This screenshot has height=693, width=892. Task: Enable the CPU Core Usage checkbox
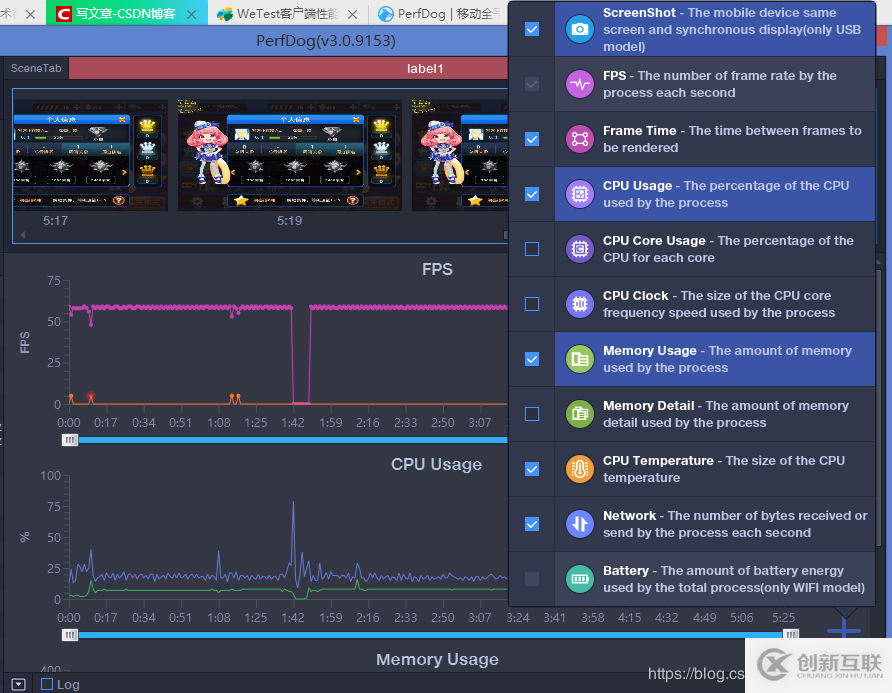pyautogui.click(x=532, y=249)
